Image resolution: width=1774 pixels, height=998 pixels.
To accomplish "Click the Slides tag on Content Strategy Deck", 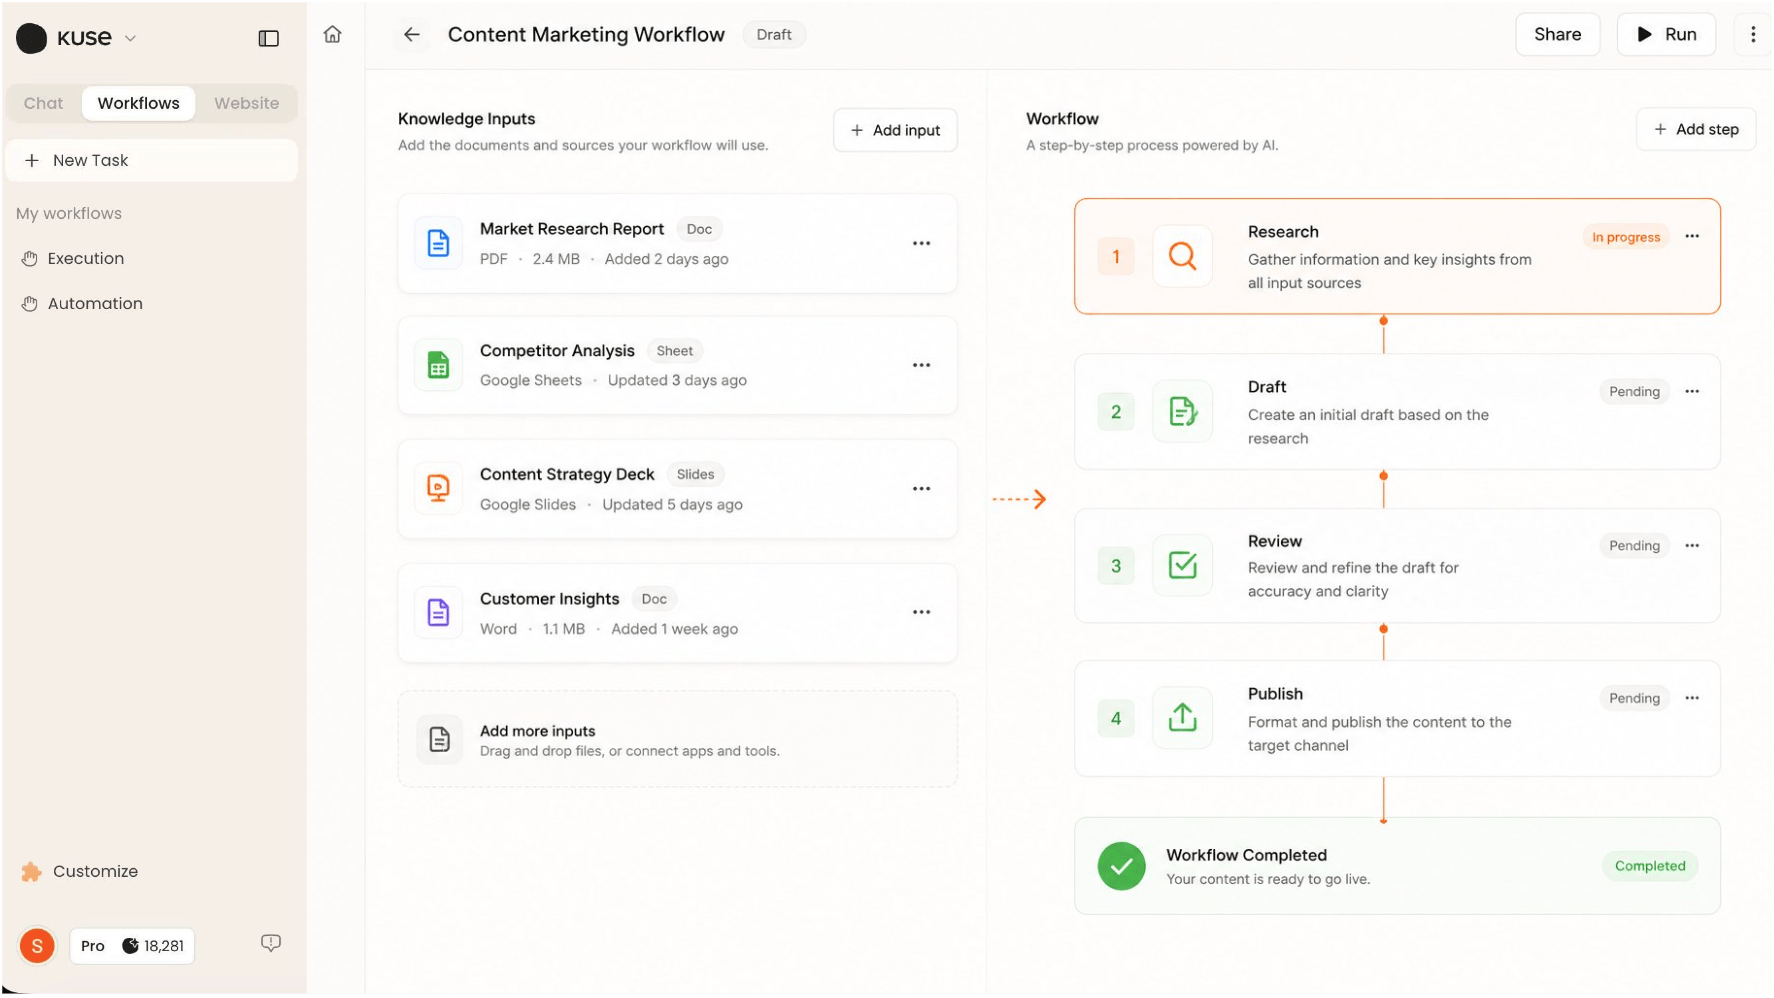I will 695,475.
